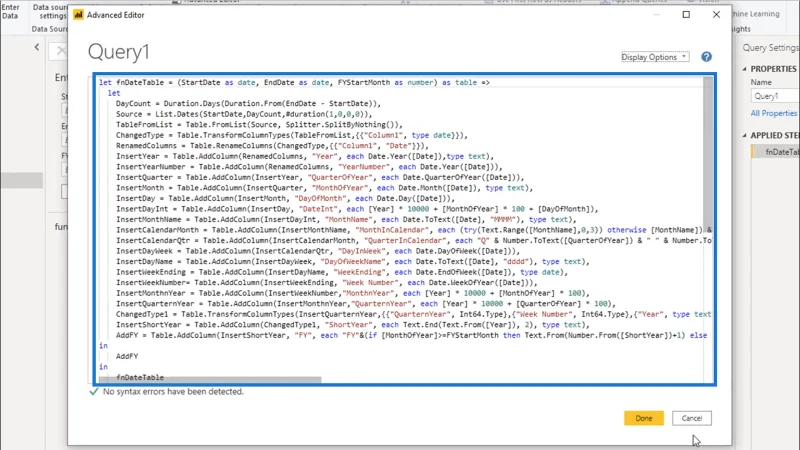This screenshot has width=800, height=450.
Task: Click the 'InsertYear' code line
Action: click(x=305, y=156)
